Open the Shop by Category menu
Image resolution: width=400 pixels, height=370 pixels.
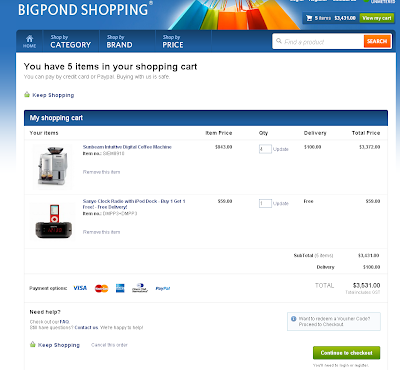pos(71,41)
